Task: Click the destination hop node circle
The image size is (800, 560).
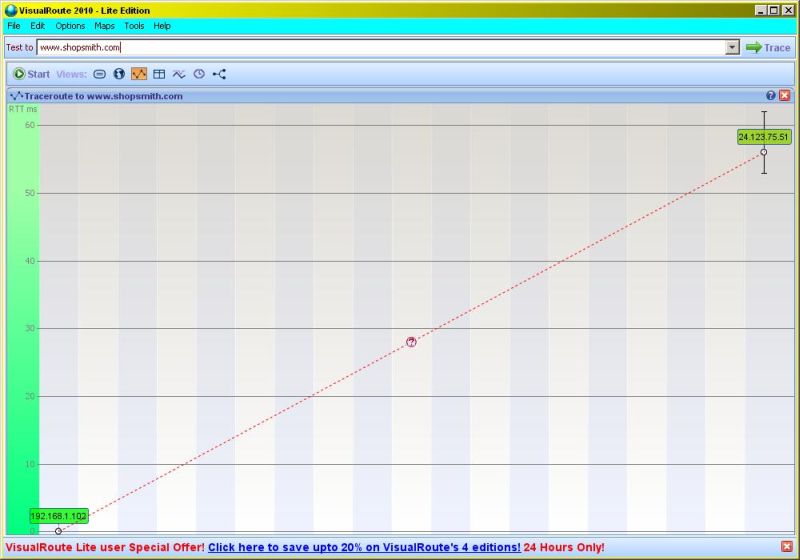Action: 764,152
